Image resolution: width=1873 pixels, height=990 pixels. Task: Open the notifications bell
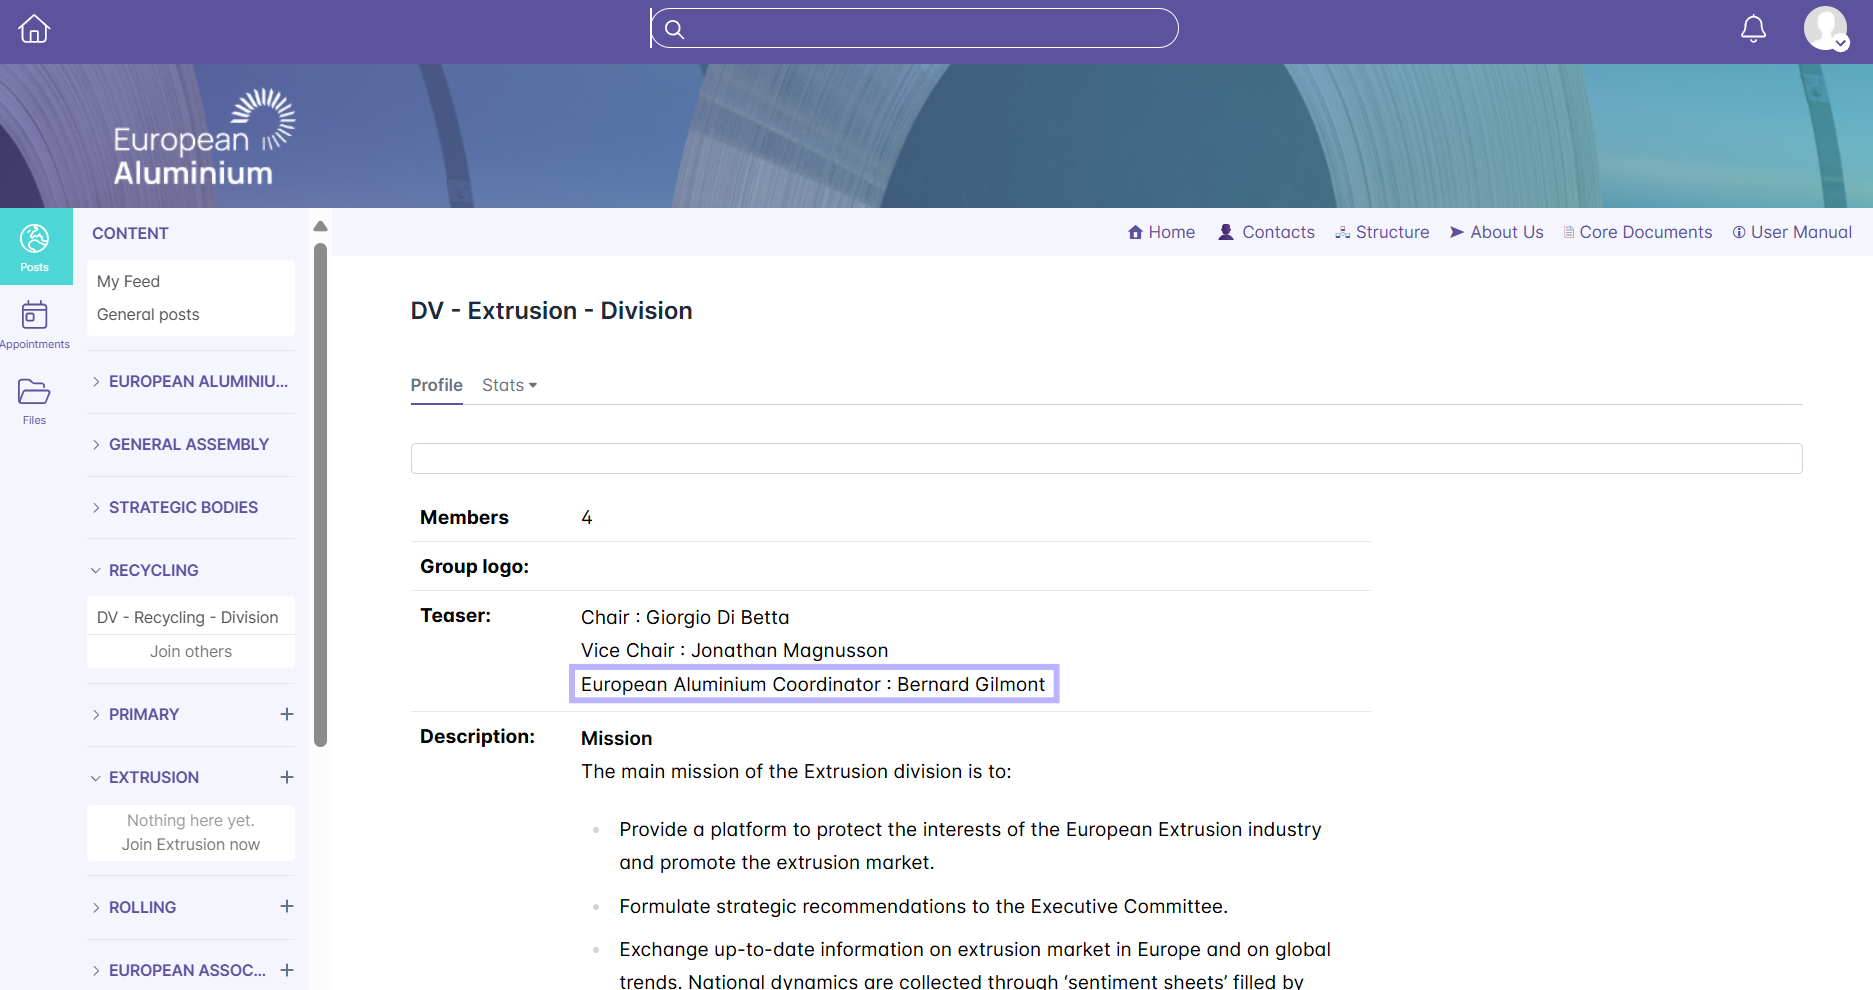(1753, 29)
